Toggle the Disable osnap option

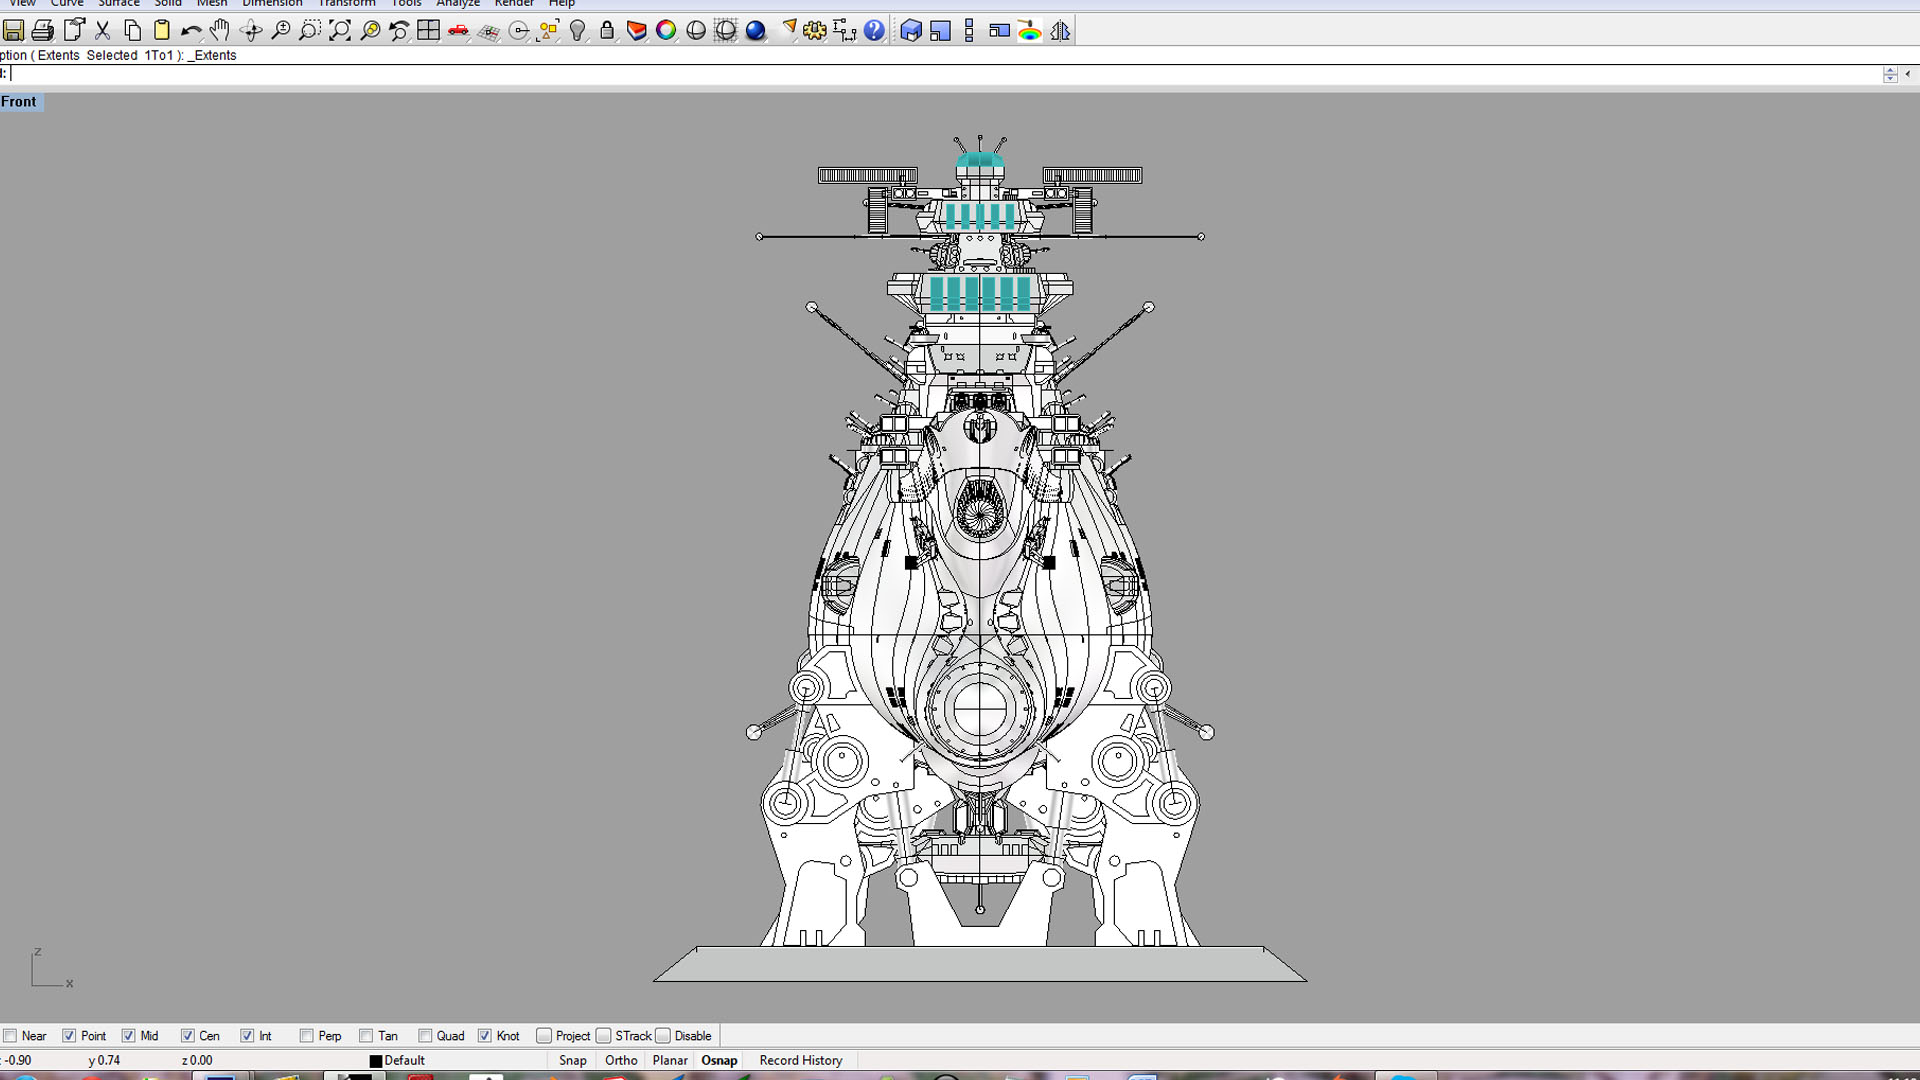pos(662,1036)
